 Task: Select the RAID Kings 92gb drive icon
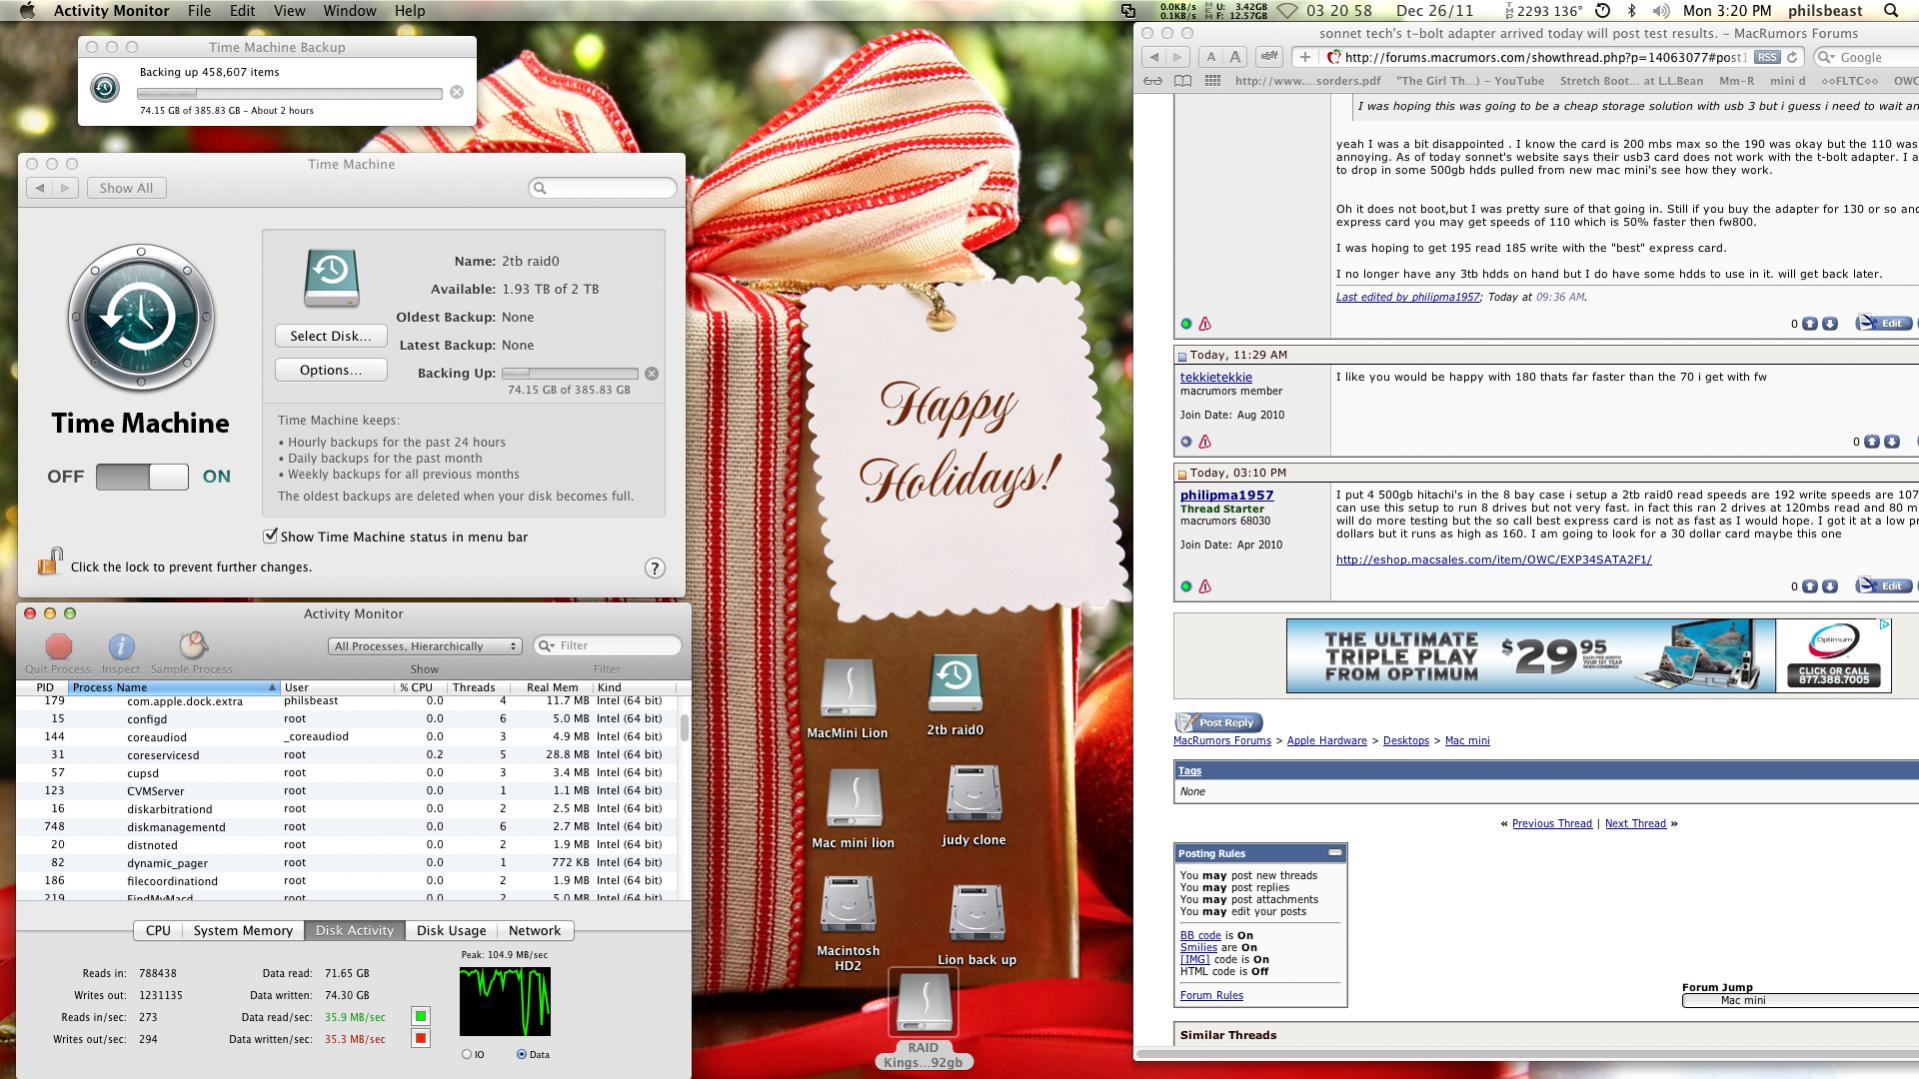coord(923,1004)
